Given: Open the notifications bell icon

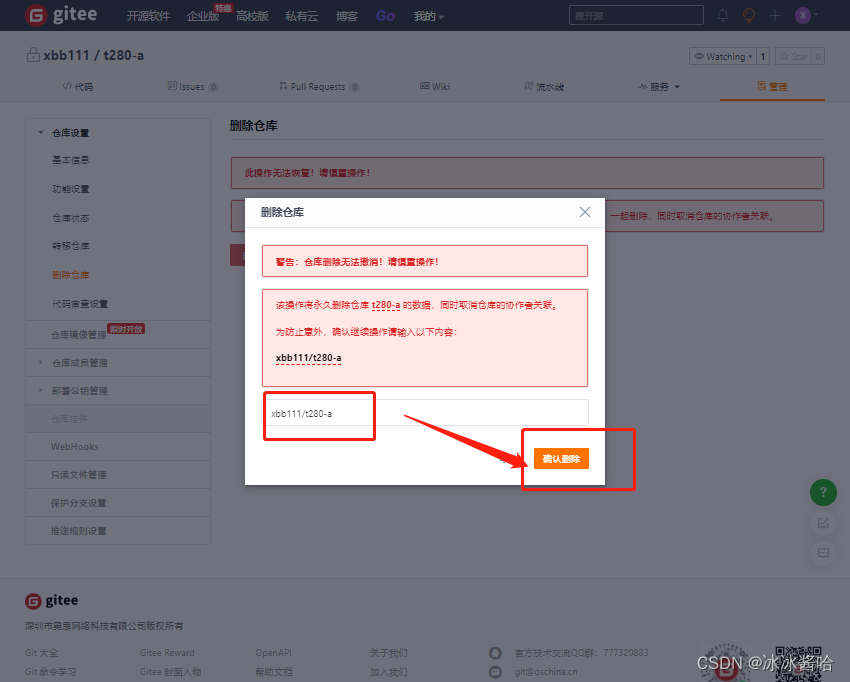Looking at the screenshot, I should tap(723, 15).
